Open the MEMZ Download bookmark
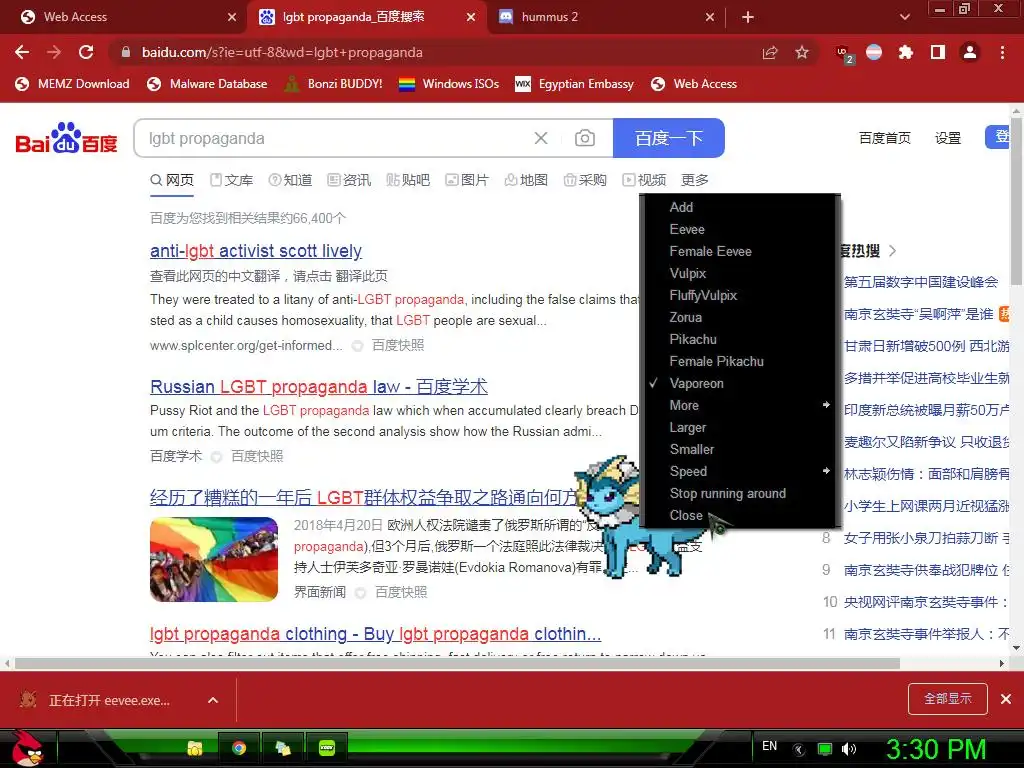Viewport: 1024px width, 768px height. [x=72, y=84]
